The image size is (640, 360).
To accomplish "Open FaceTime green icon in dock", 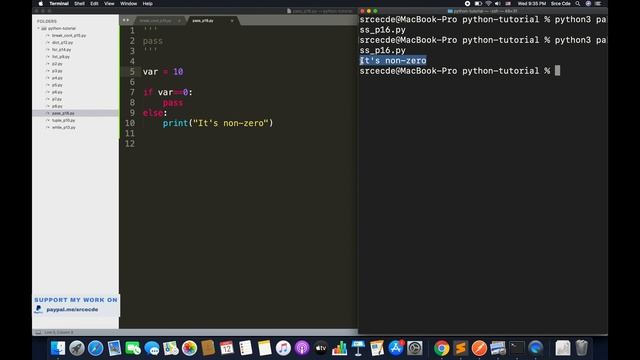I will [133, 348].
